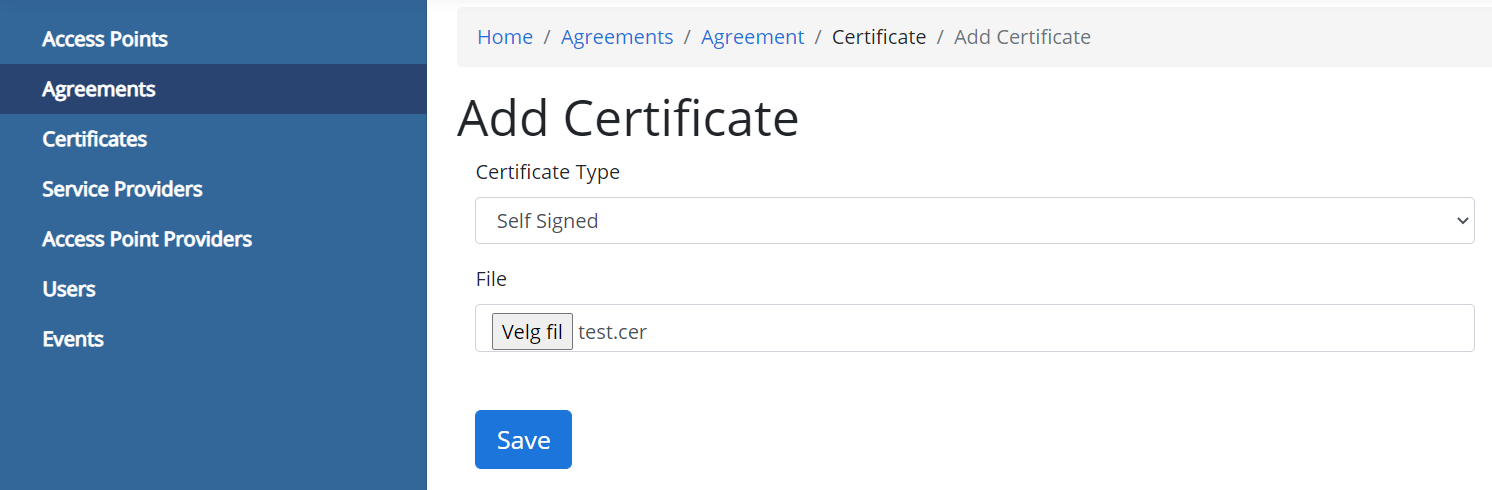Return to the Agreement breadcrumb link
This screenshot has height=490, width=1492.
(x=753, y=37)
